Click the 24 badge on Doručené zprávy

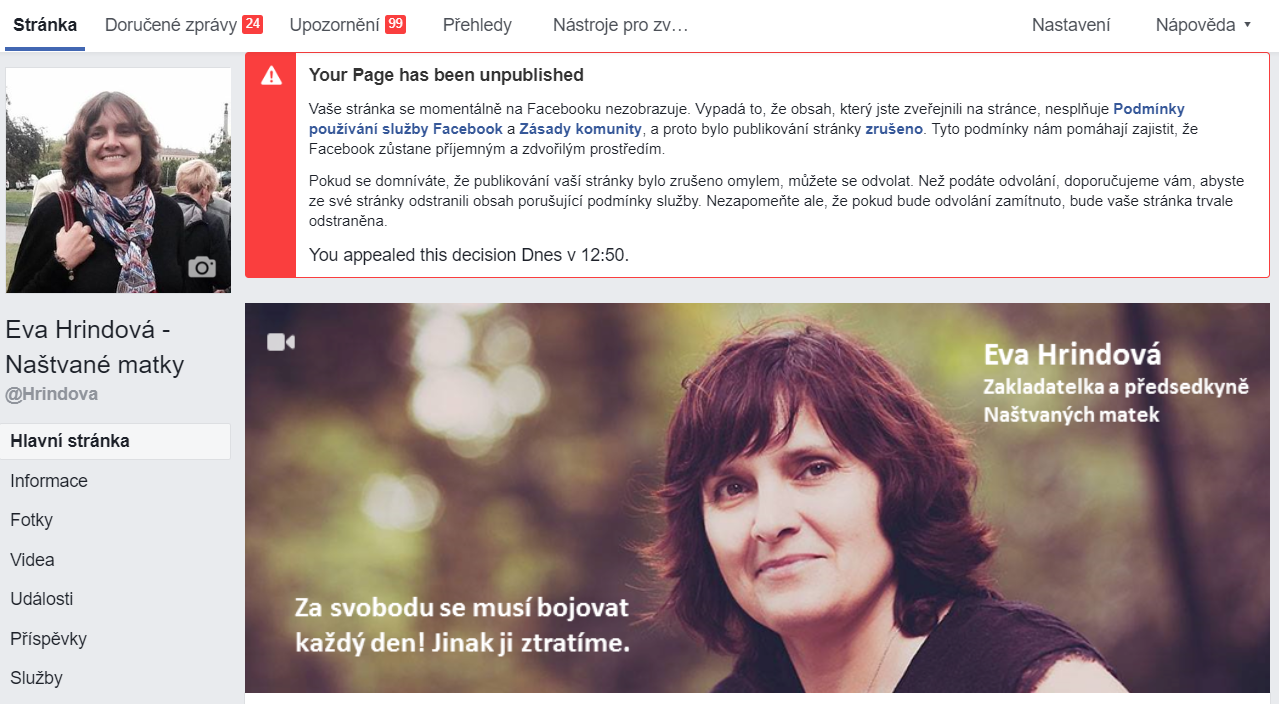[252, 24]
